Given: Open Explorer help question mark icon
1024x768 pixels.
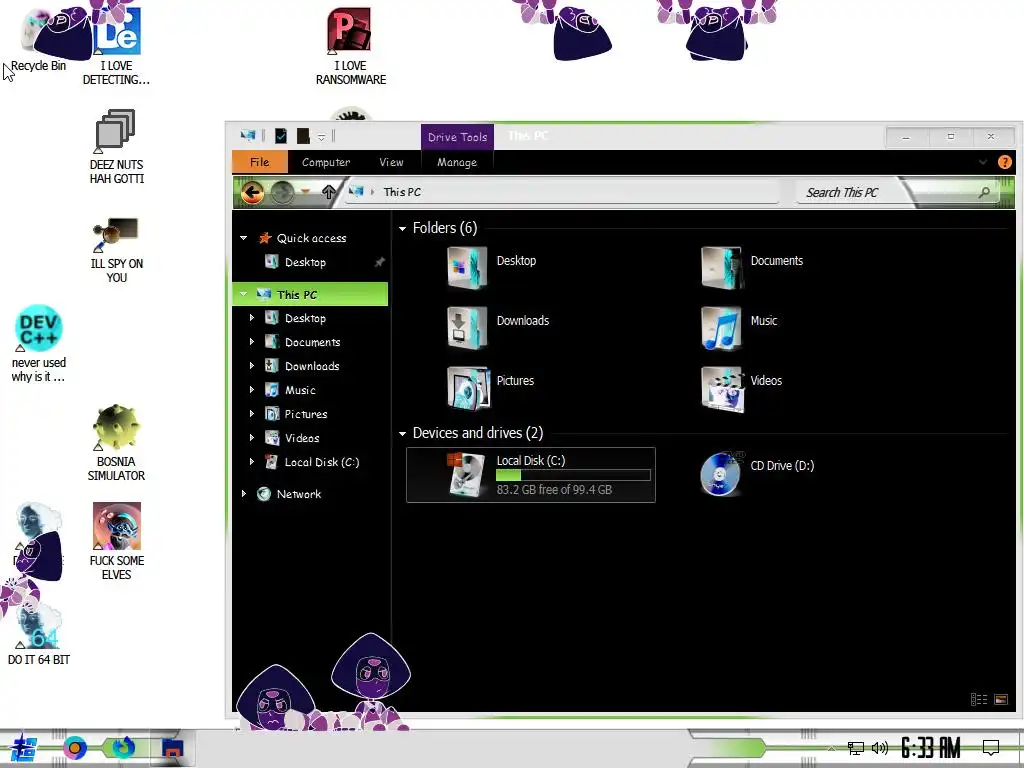Looking at the screenshot, I should [x=1004, y=162].
